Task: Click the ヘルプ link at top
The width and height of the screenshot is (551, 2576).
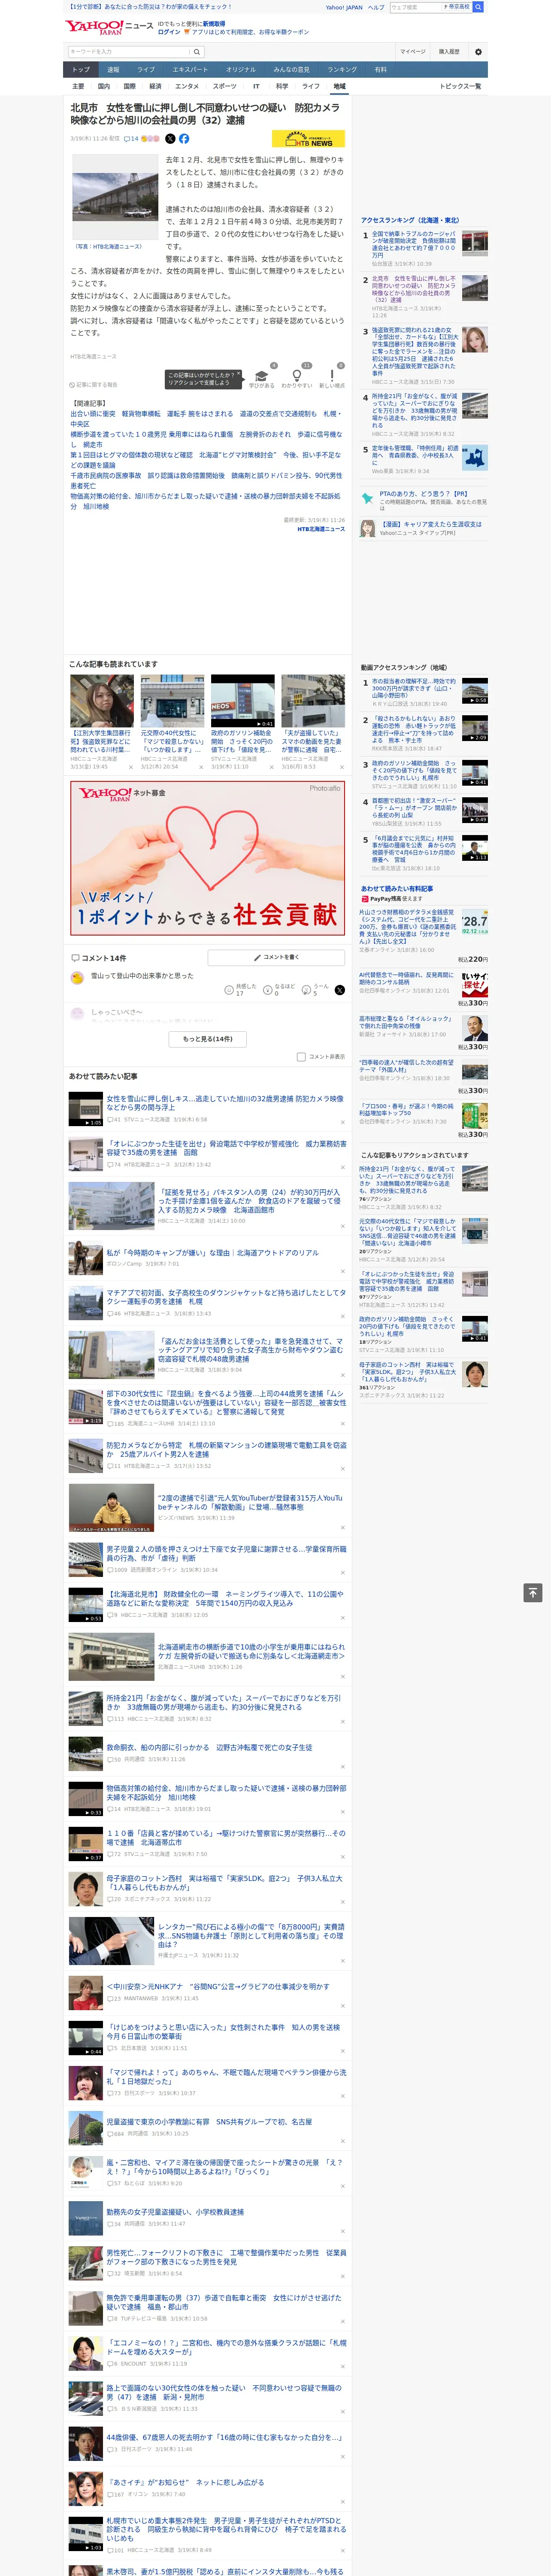Action: (x=375, y=7)
